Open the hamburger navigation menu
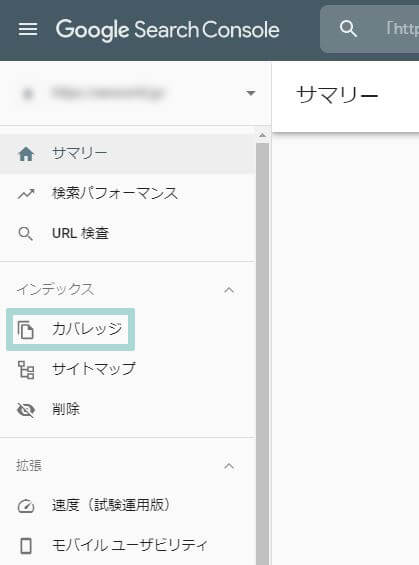This screenshot has height=565, width=419. point(28,29)
